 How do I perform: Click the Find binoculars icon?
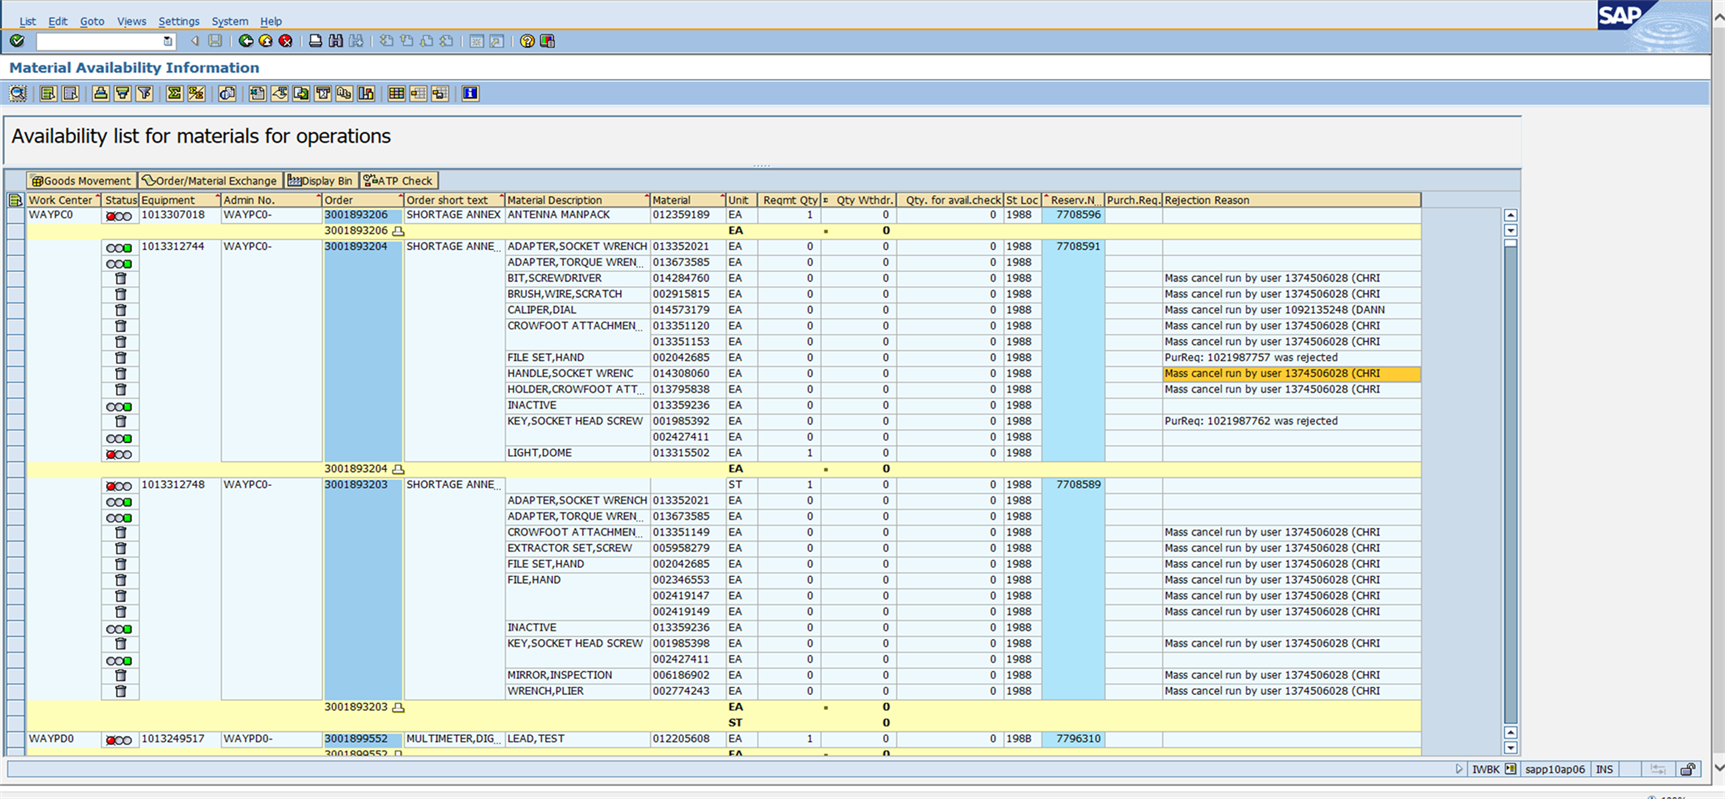tap(336, 41)
